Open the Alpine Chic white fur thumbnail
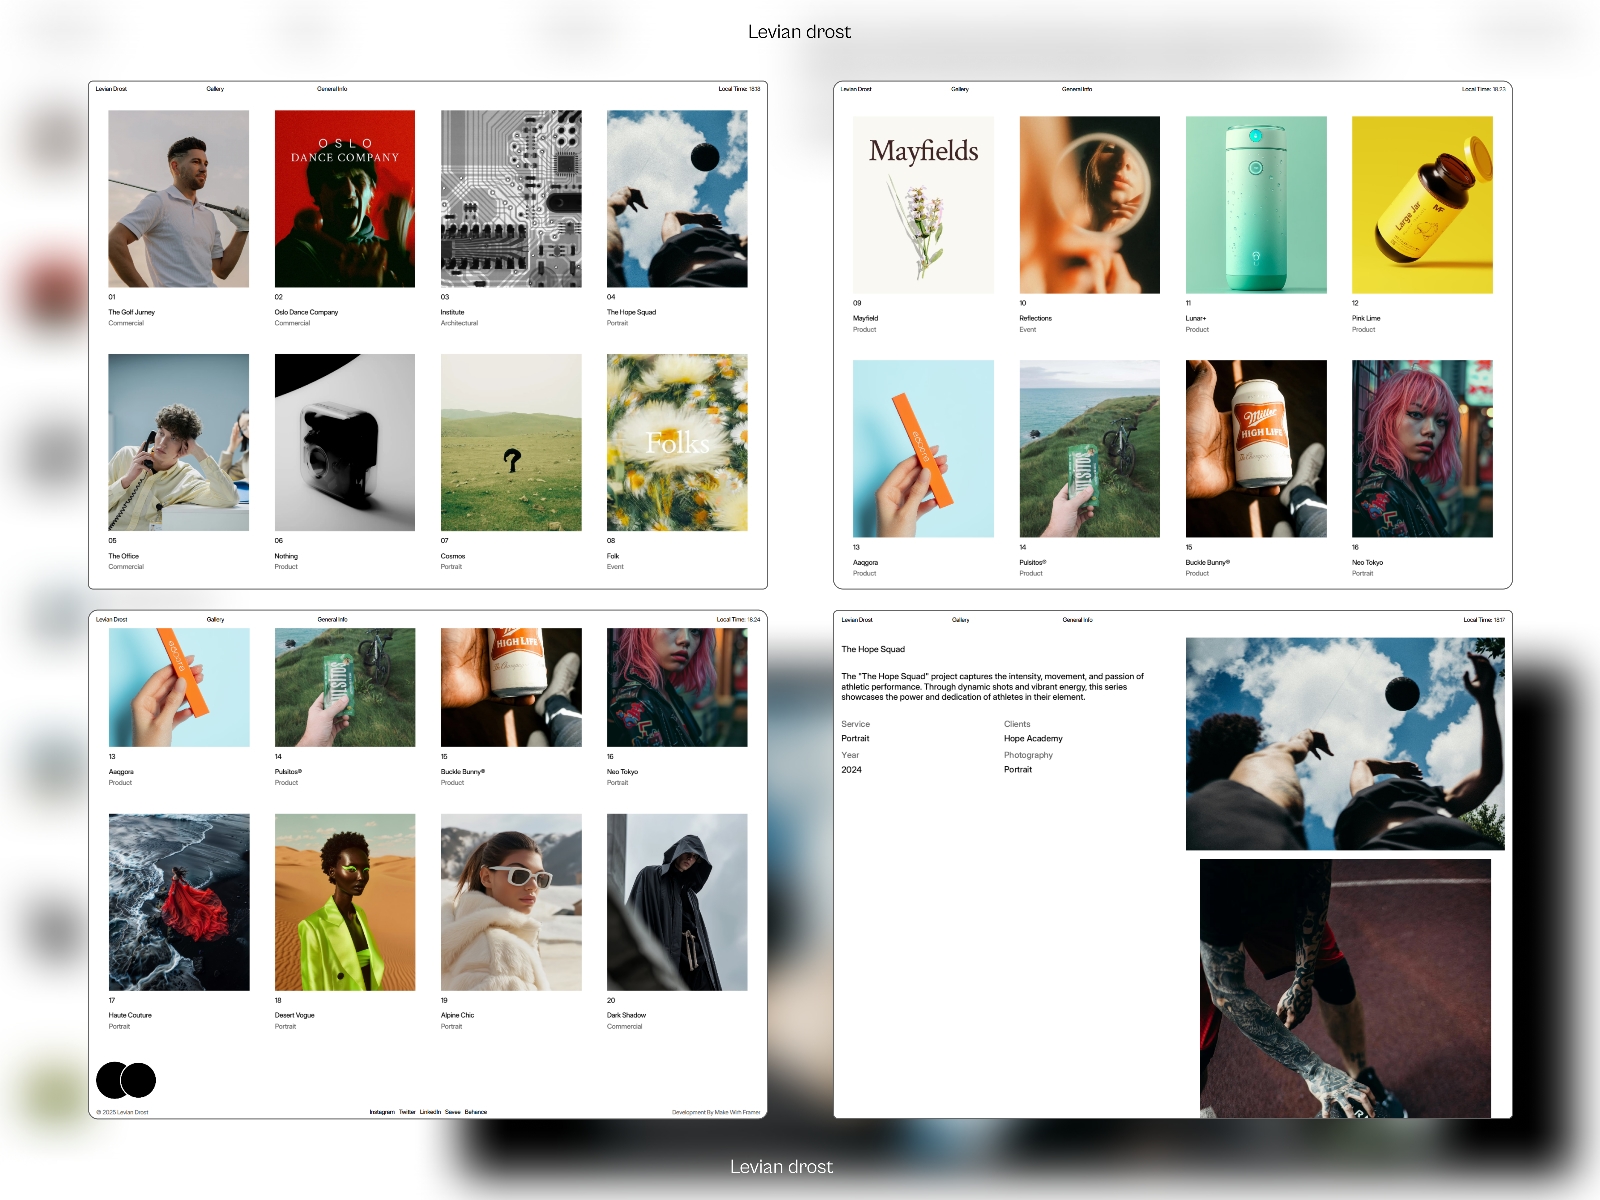This screenshot has width=1600, height=1200. [x=511, y=902]
